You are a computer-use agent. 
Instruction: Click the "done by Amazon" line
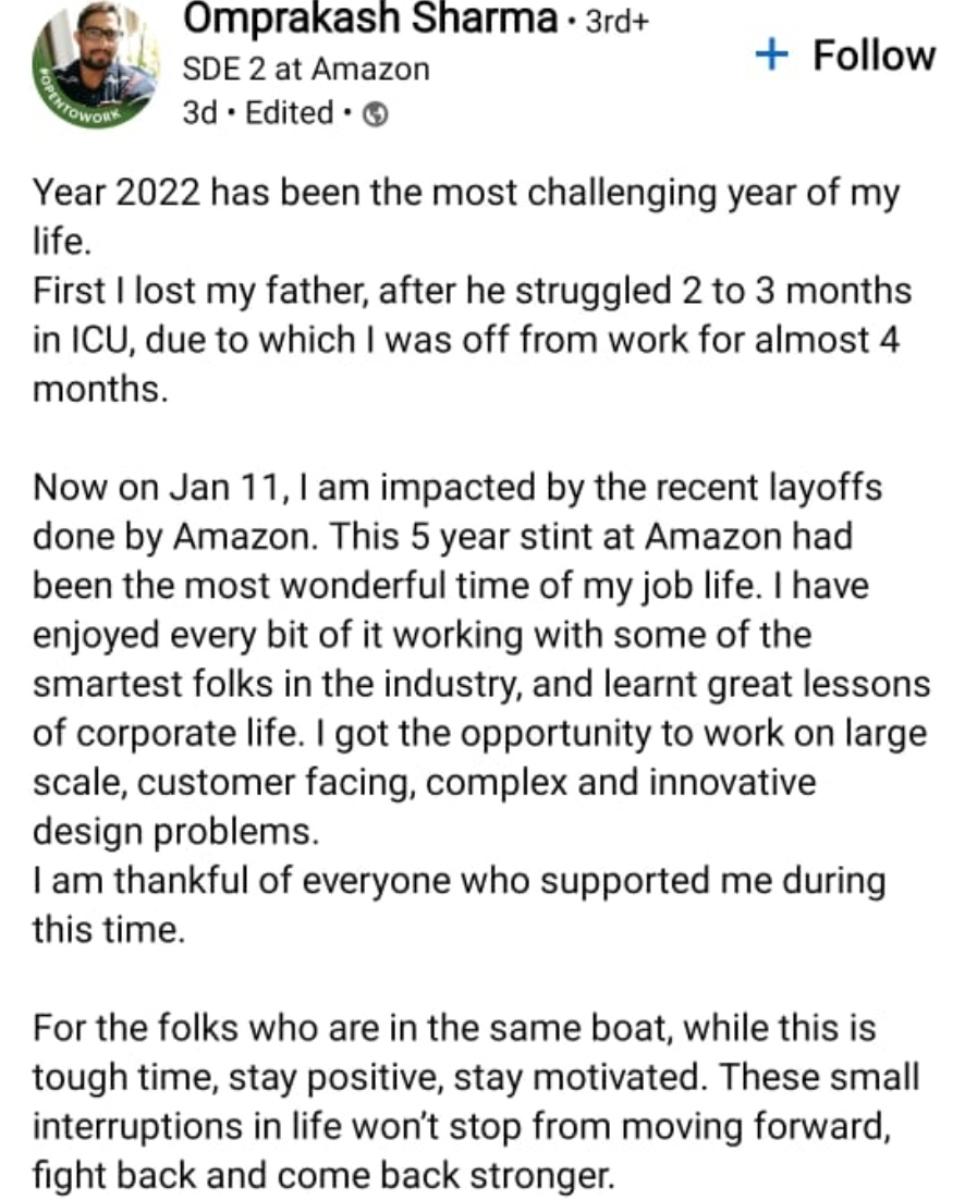pos(442,537)
